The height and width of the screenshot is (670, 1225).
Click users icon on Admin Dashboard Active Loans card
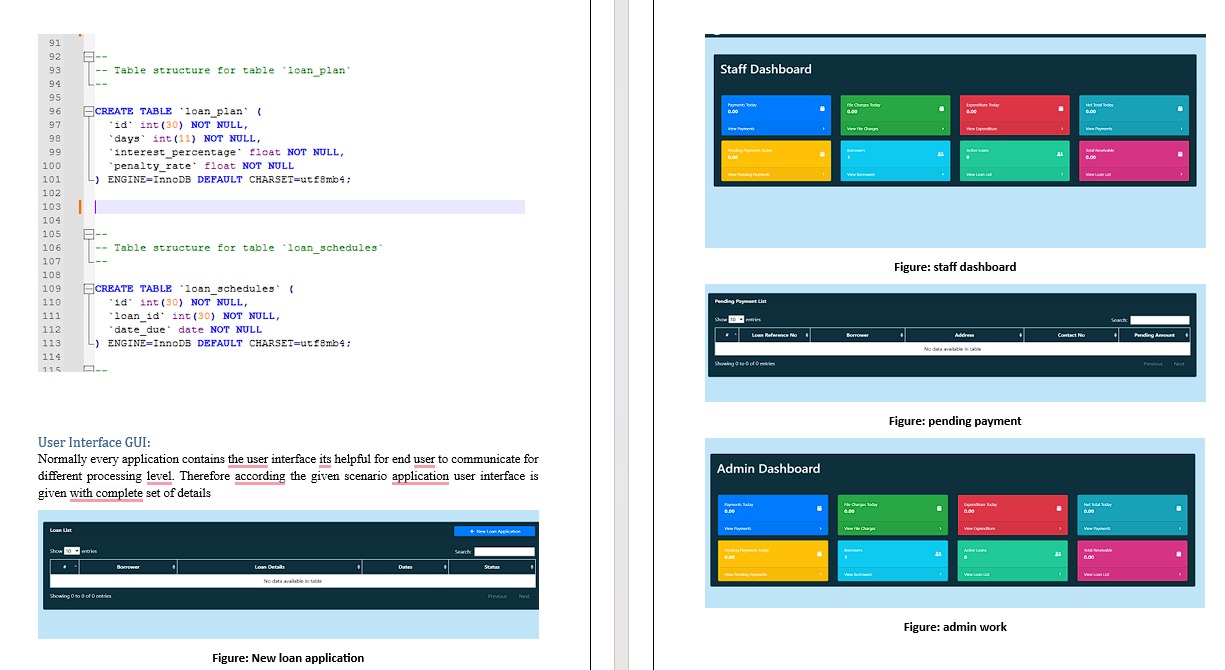(x=1058, y=554)
